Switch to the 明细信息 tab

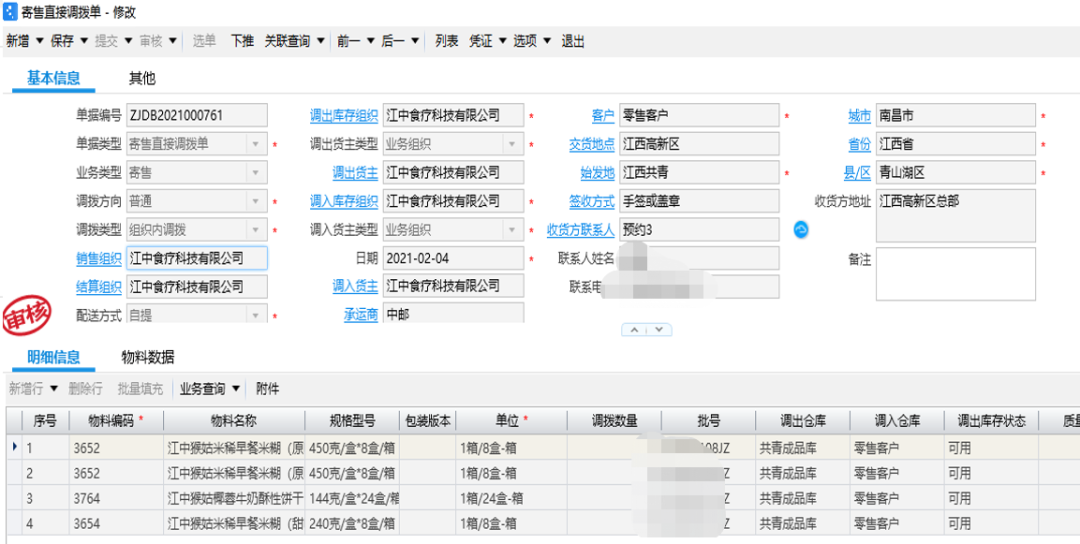54,357
